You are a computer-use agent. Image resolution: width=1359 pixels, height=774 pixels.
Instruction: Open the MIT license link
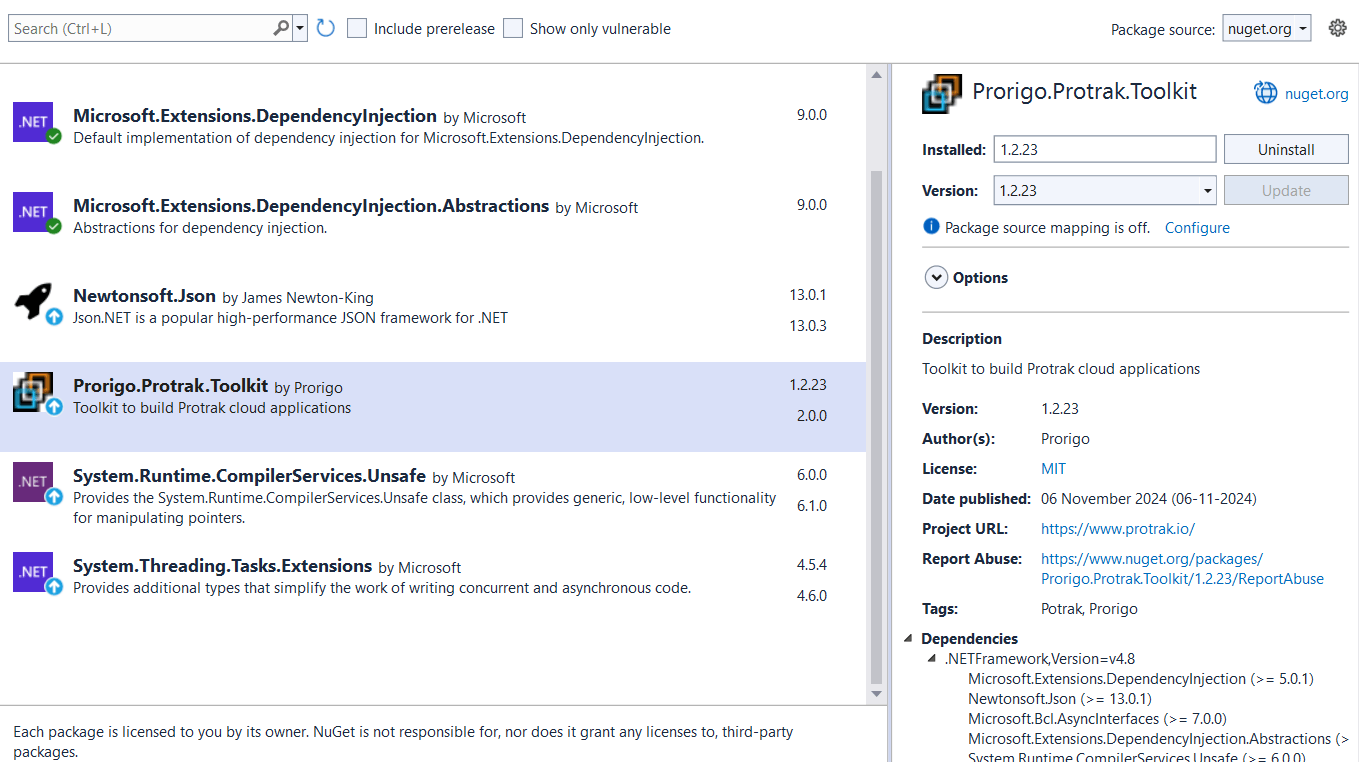point(1053,468)
